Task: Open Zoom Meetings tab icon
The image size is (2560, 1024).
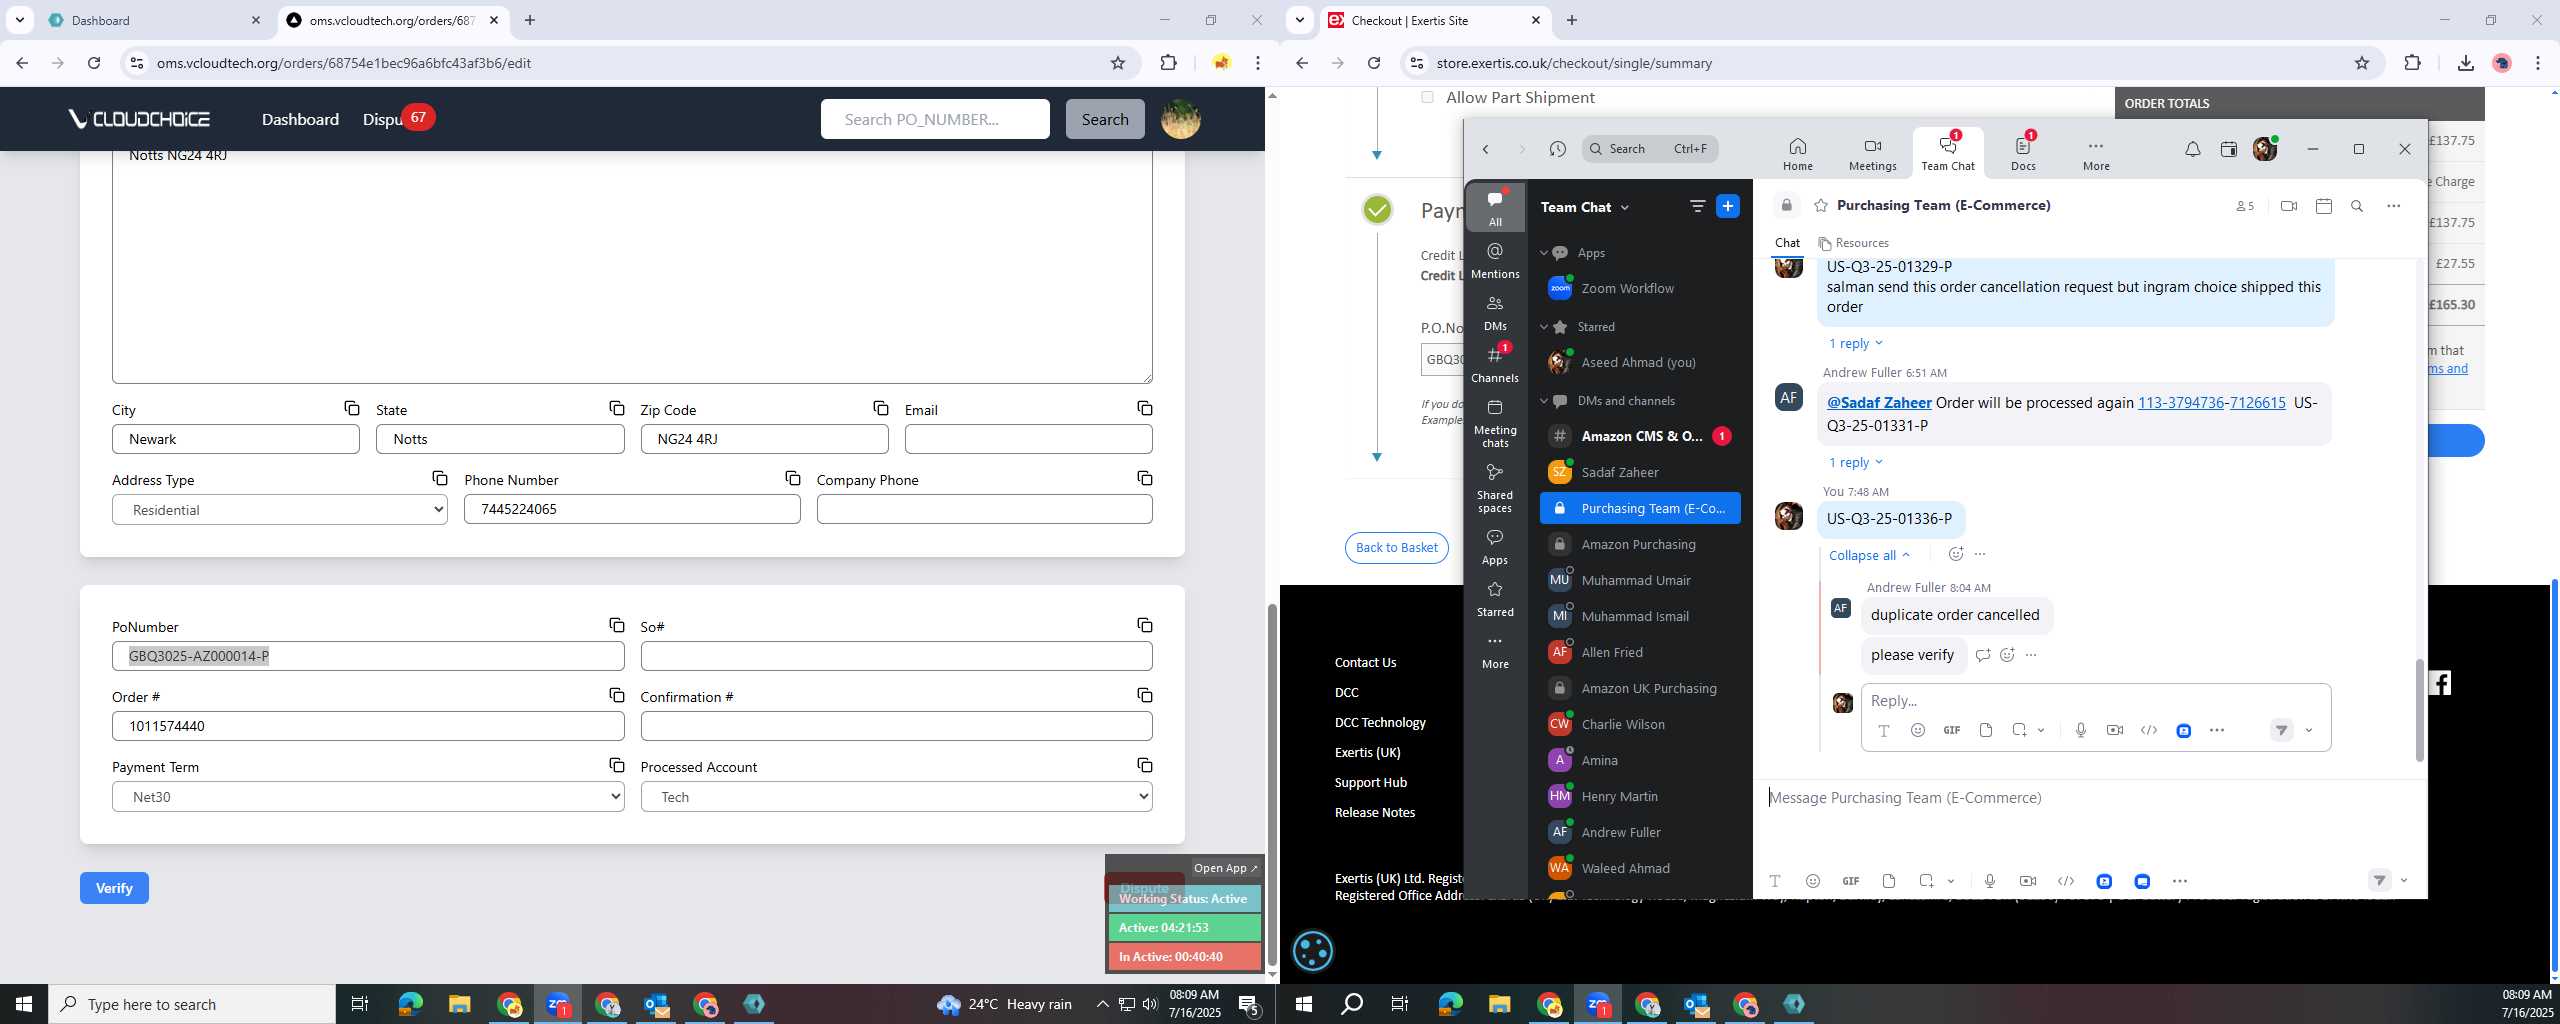Action: (x=1872, y=154)
